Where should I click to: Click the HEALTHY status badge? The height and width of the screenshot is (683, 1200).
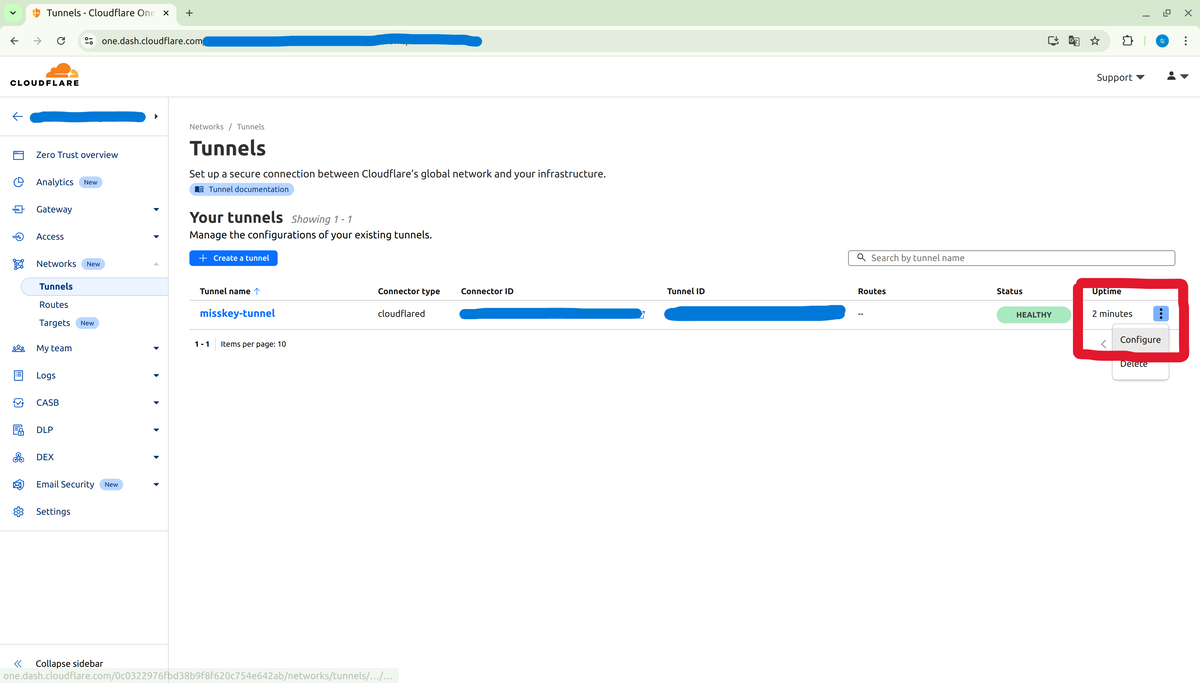[x=1033, y=314]
